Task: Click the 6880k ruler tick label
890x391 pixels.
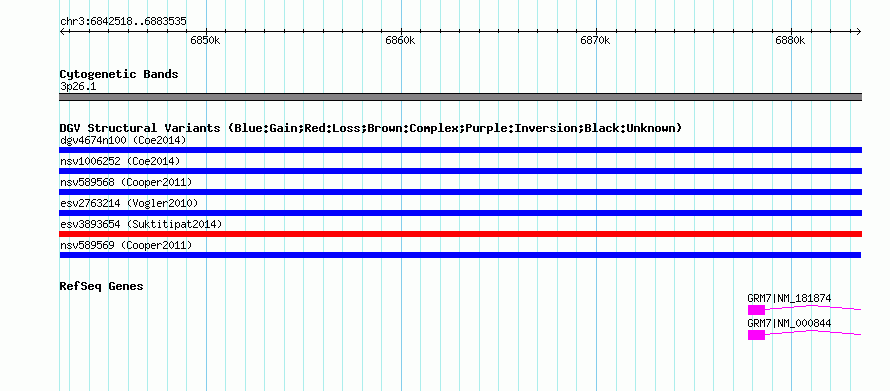Action: (x=790, y=41)
